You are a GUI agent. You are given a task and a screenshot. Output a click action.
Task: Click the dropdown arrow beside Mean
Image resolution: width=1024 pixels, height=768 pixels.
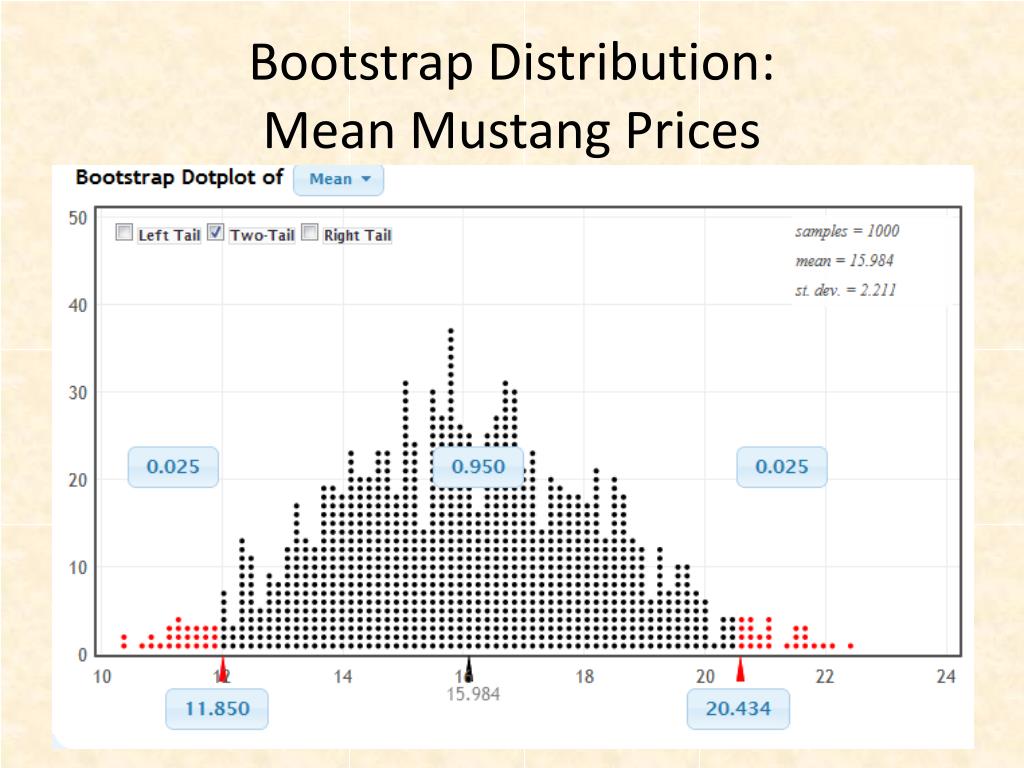(366, 179)
